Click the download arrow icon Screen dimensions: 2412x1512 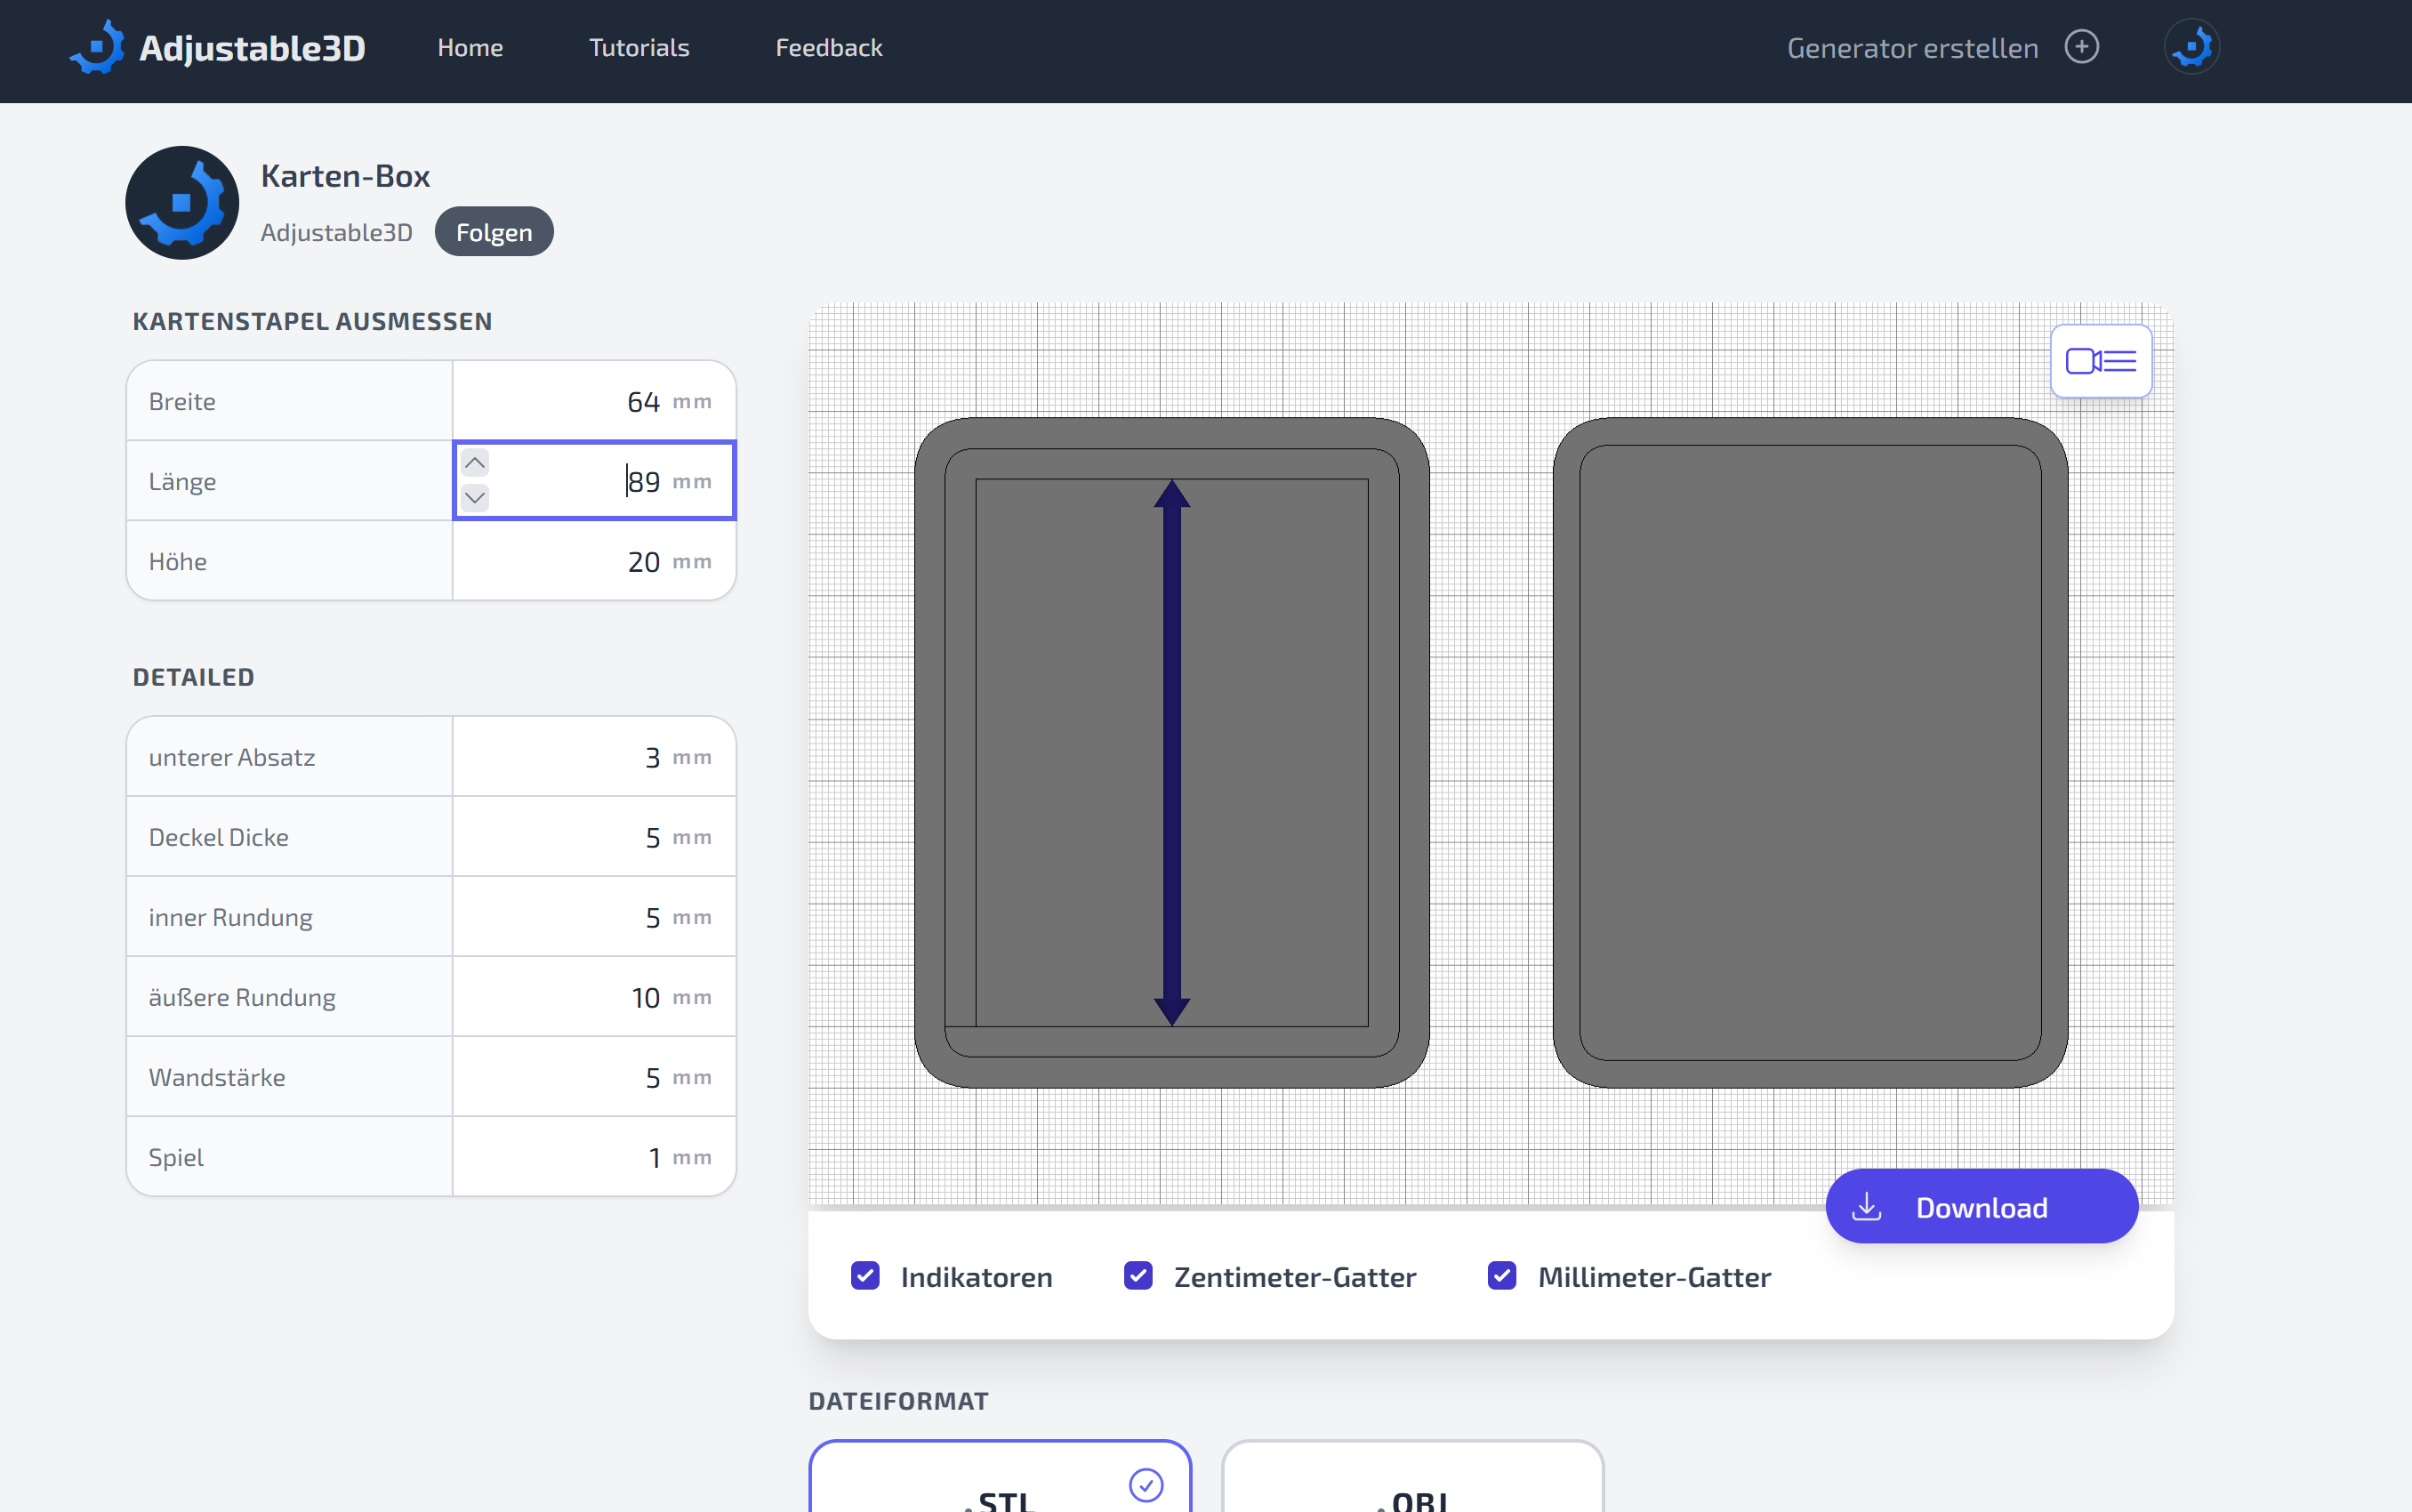pyautogui.click(x=1866, y=1207)
